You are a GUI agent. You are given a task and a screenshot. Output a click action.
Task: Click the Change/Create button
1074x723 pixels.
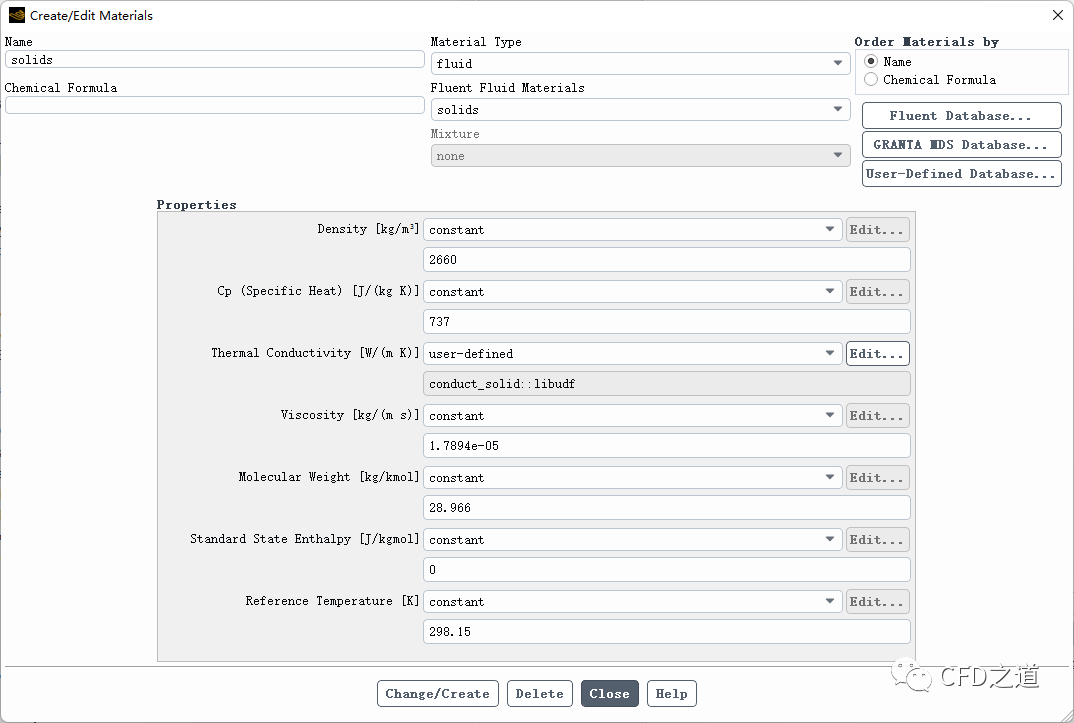(x=438, y=694)
